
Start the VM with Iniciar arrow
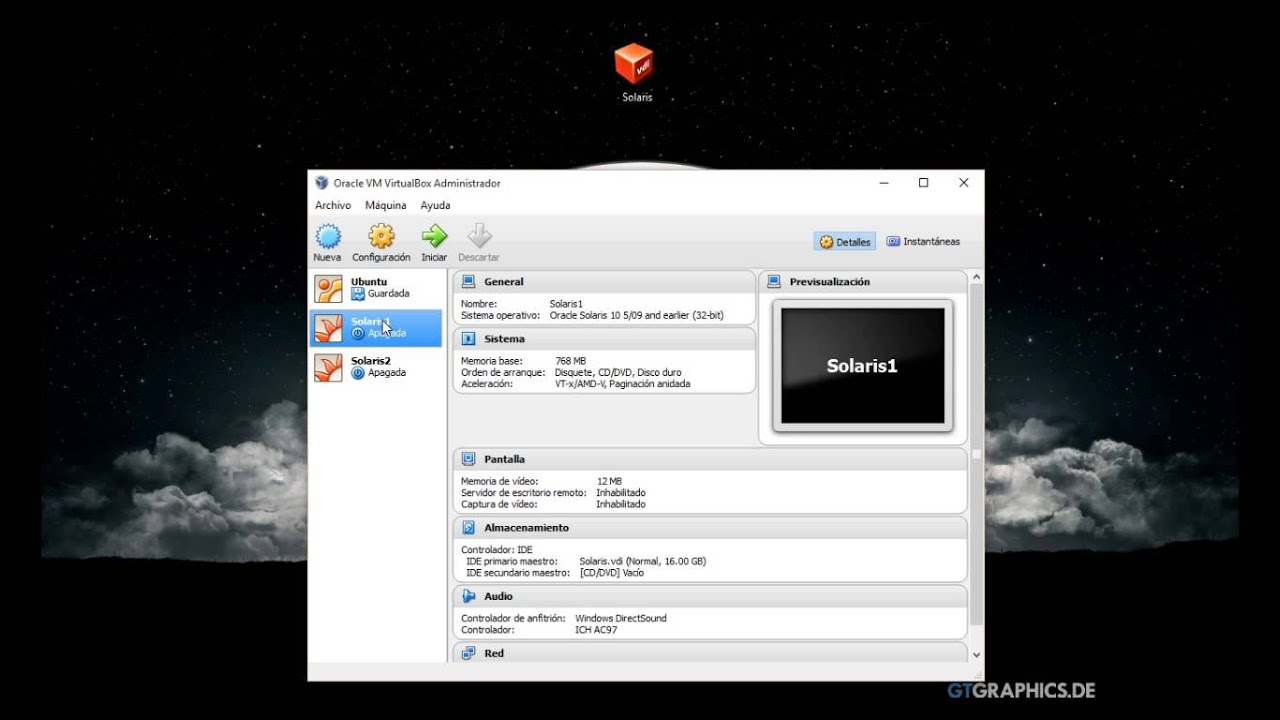434,236
